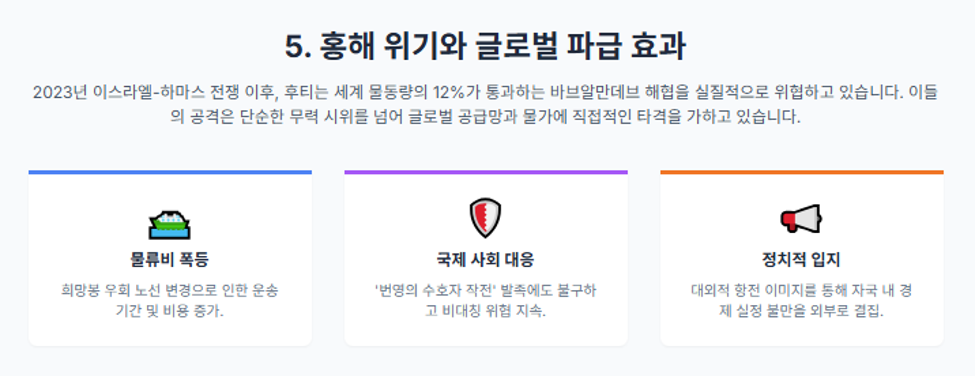
Task: Click the 대외적 항전 이미지 description text
Action: point(802,301)
